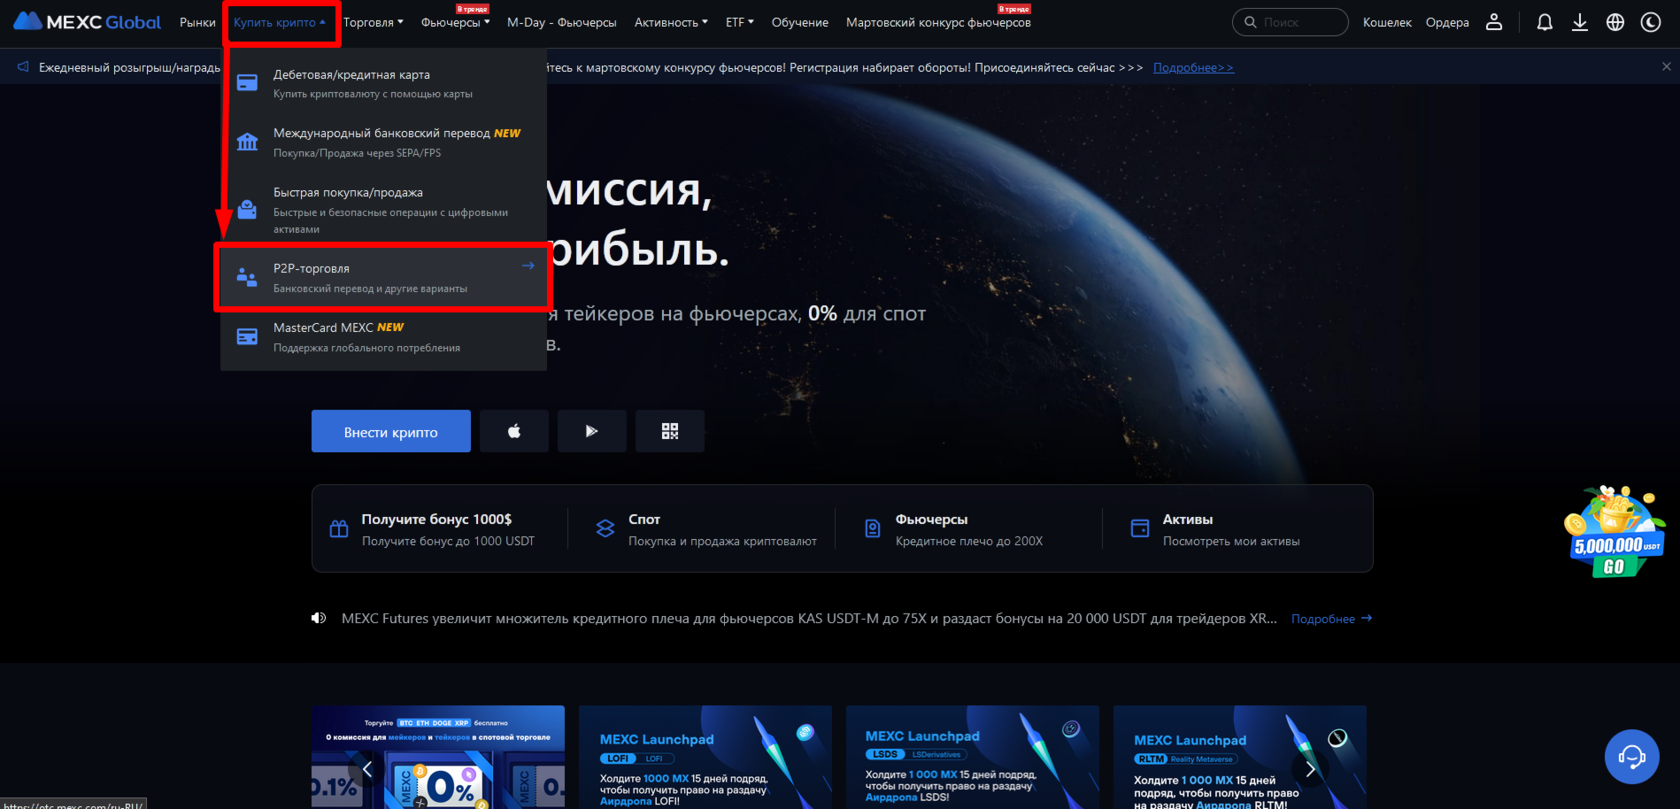The width and height of the screenshot is (1680, 809).
Task: Click the Futures document icon
Action: click(x=872, y=529)
